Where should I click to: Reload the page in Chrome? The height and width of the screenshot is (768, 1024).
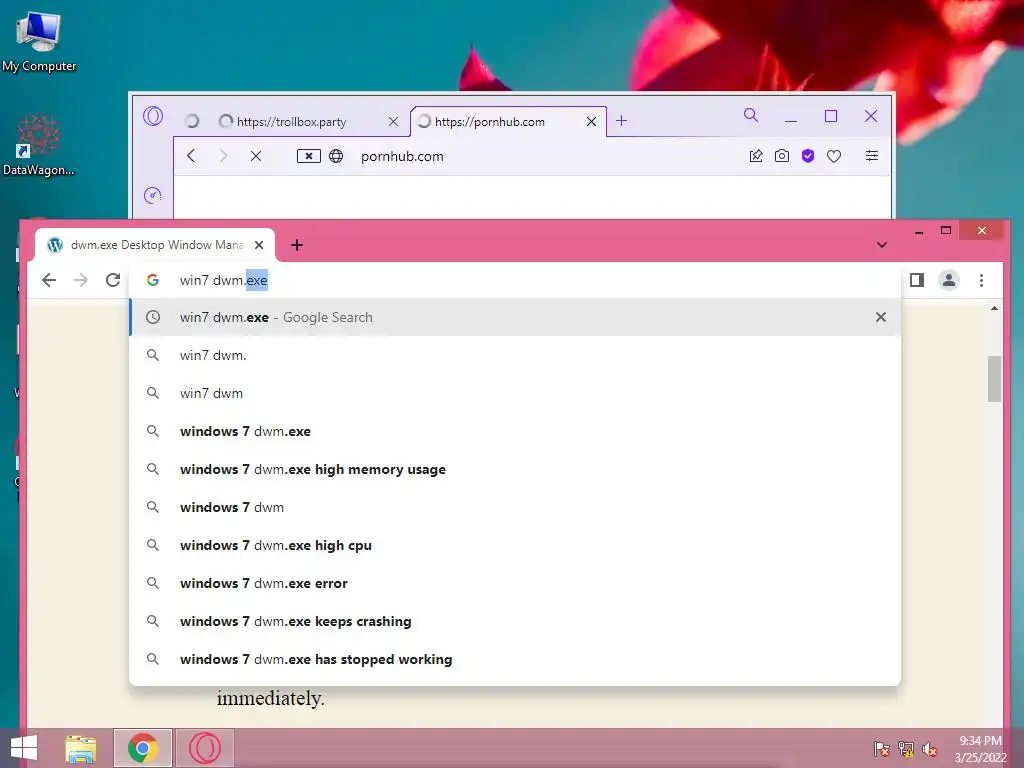pyautogui.click(x=113, y=280)
